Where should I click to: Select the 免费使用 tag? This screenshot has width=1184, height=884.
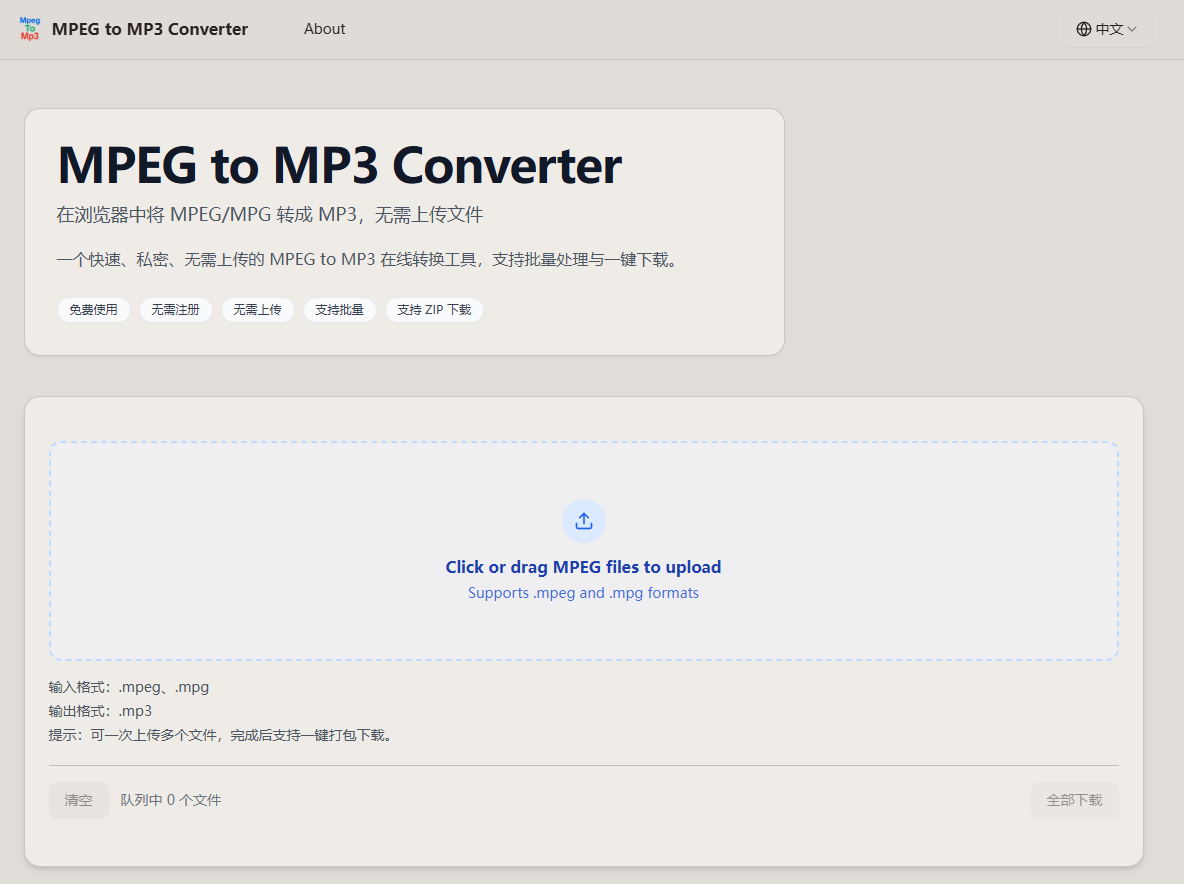point(93,310)
